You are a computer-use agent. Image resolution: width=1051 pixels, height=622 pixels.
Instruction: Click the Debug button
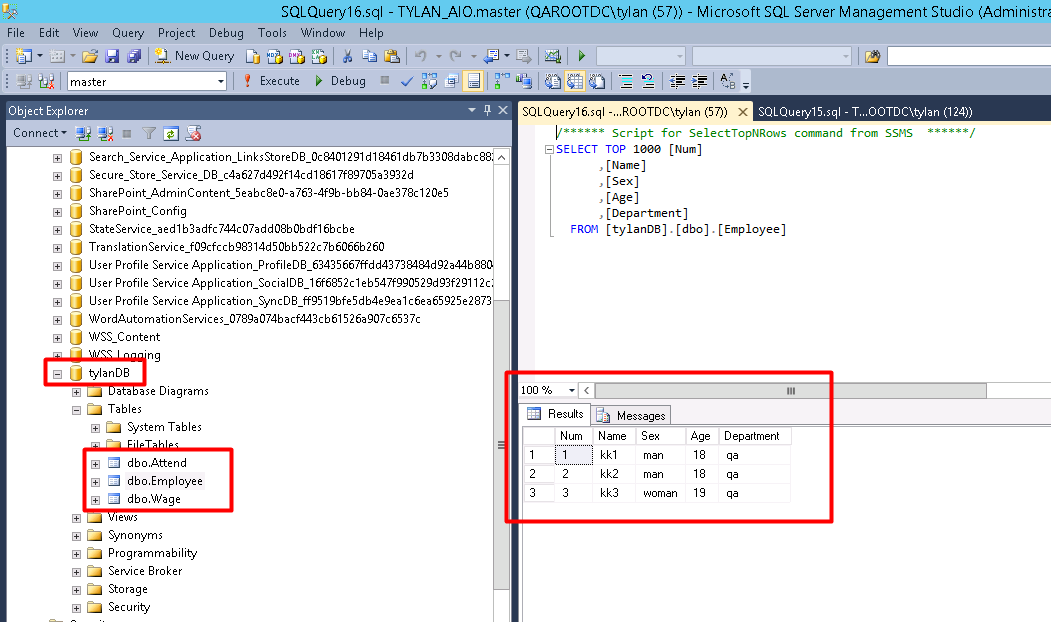click(341, 81)
